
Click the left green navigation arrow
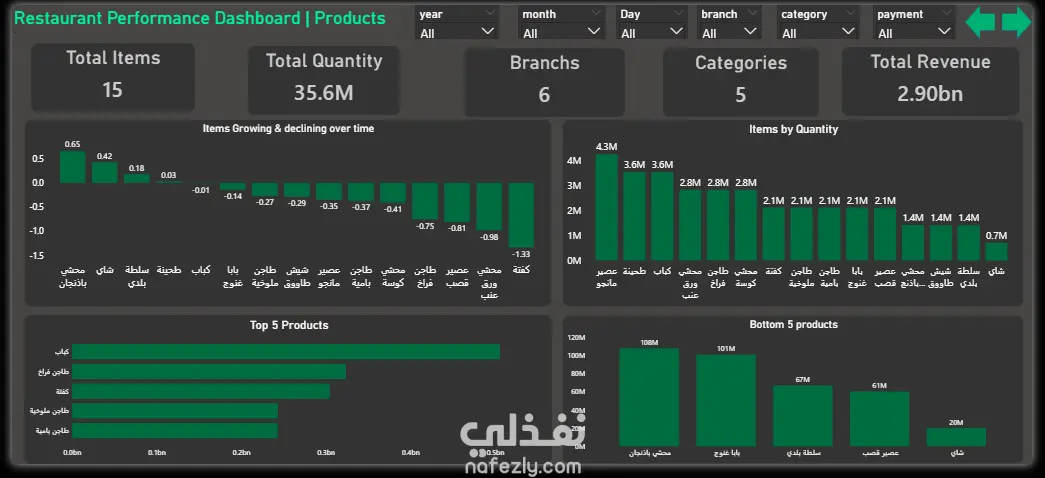[980, 22]
